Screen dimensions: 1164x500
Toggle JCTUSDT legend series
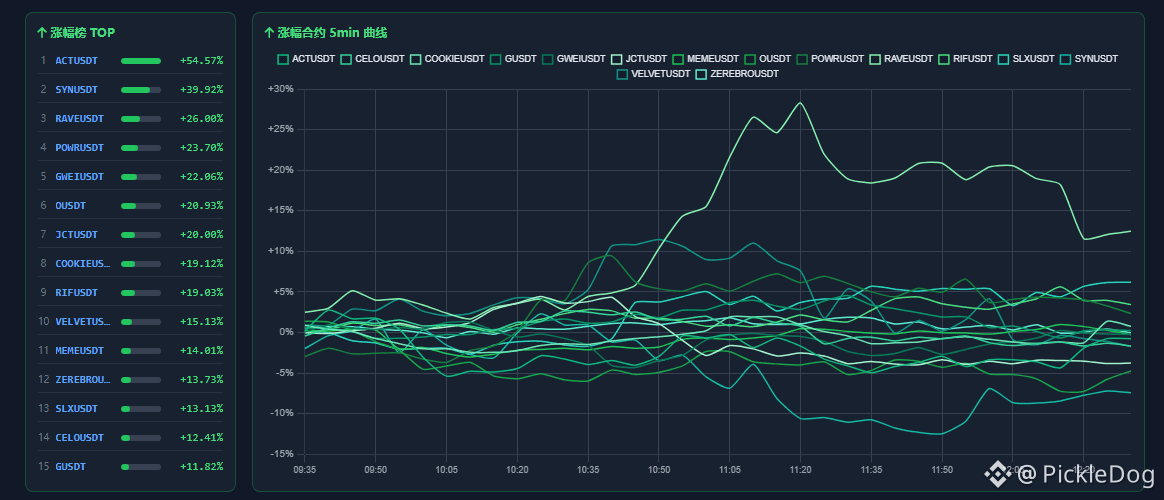point(638,59)
